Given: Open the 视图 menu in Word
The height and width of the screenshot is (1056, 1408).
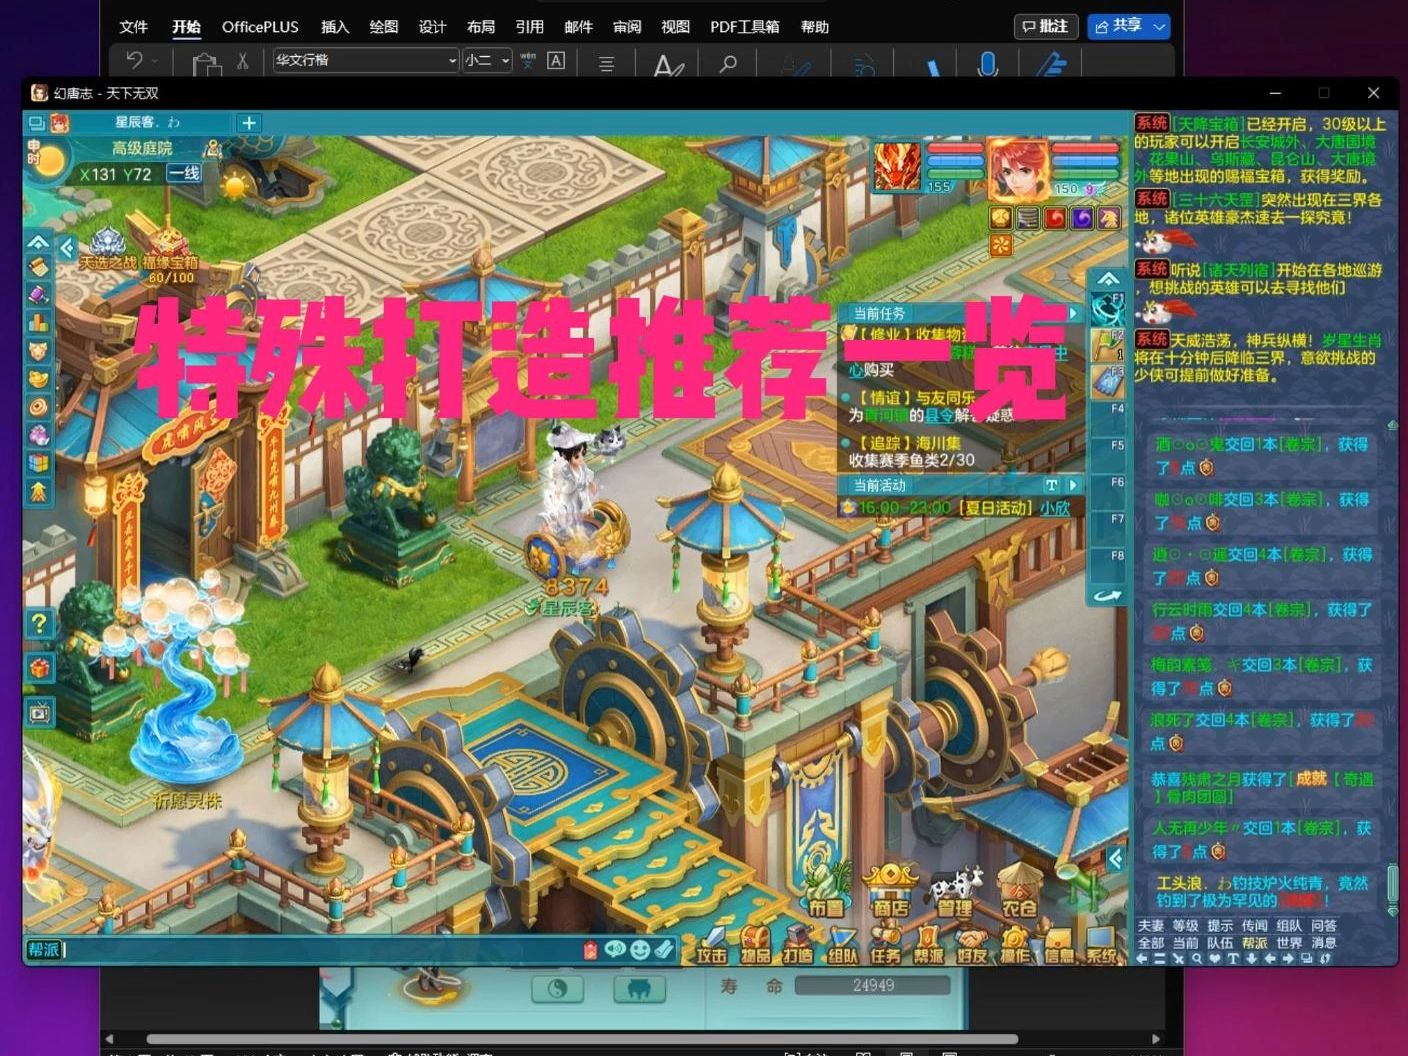Looking at the screenshot, I should [x=675, y=27].
